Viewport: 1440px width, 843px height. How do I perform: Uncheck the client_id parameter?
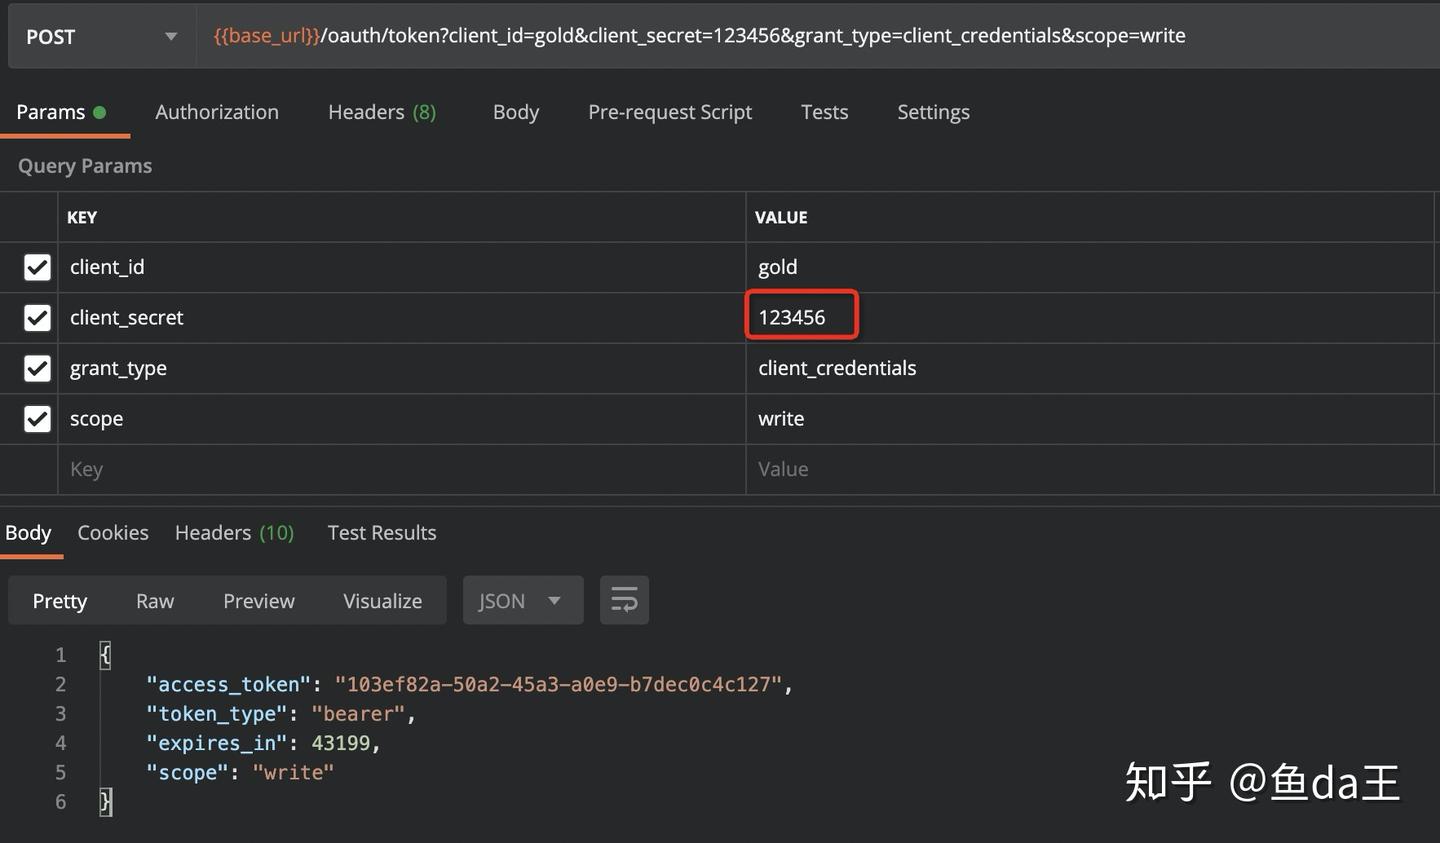[37, 267]
